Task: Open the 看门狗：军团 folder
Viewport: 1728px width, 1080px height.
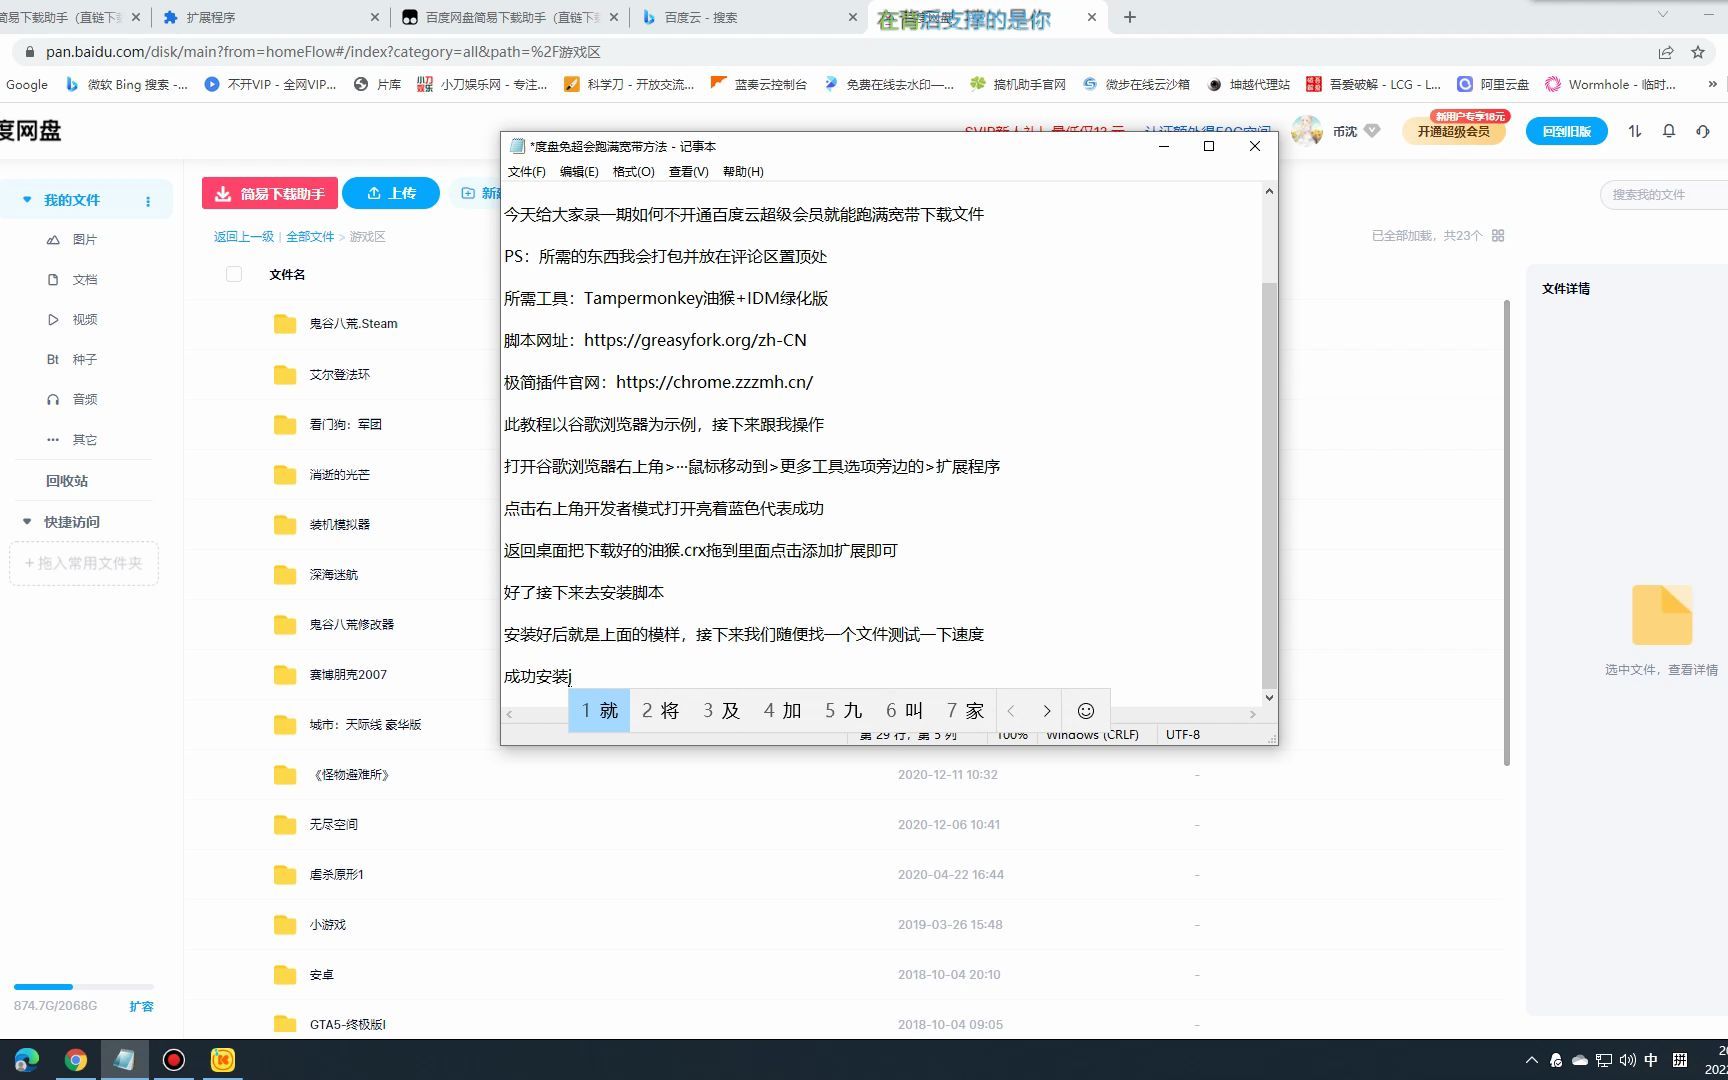Action: [x=345, y=424]
